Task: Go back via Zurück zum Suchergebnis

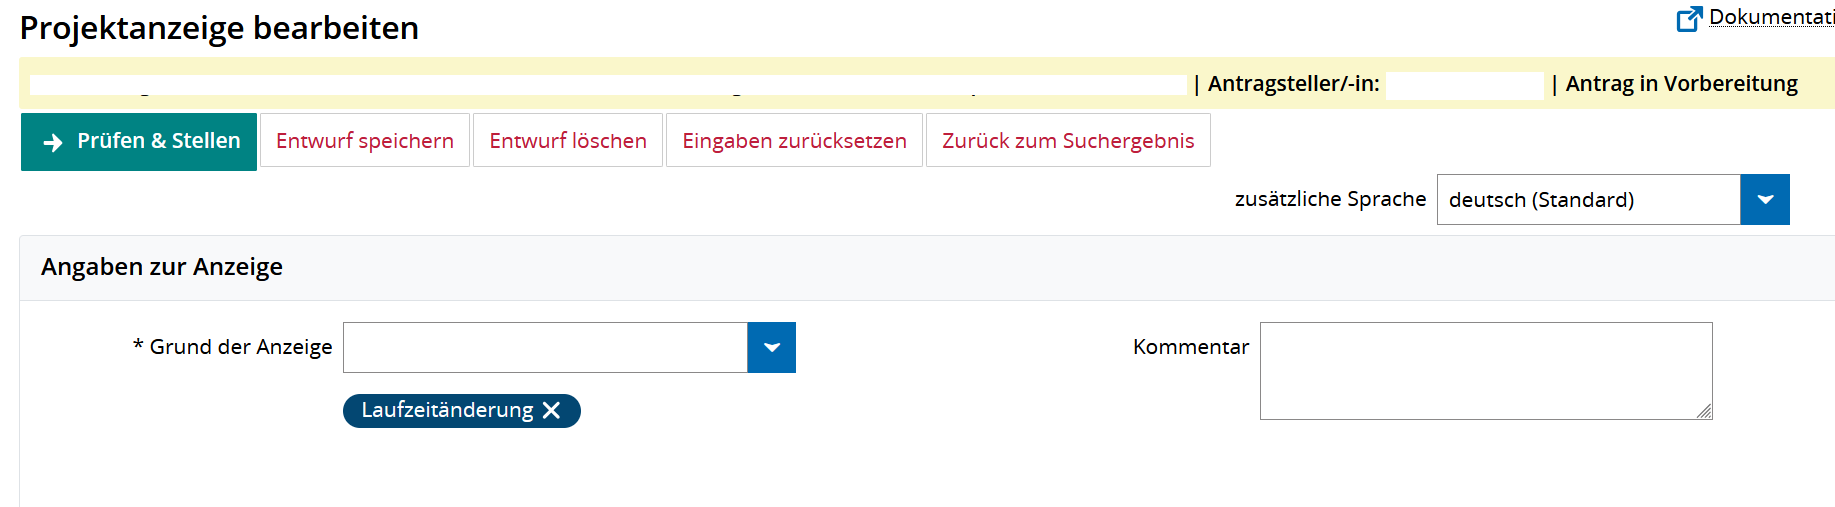Action: (x=1068, y=141)
